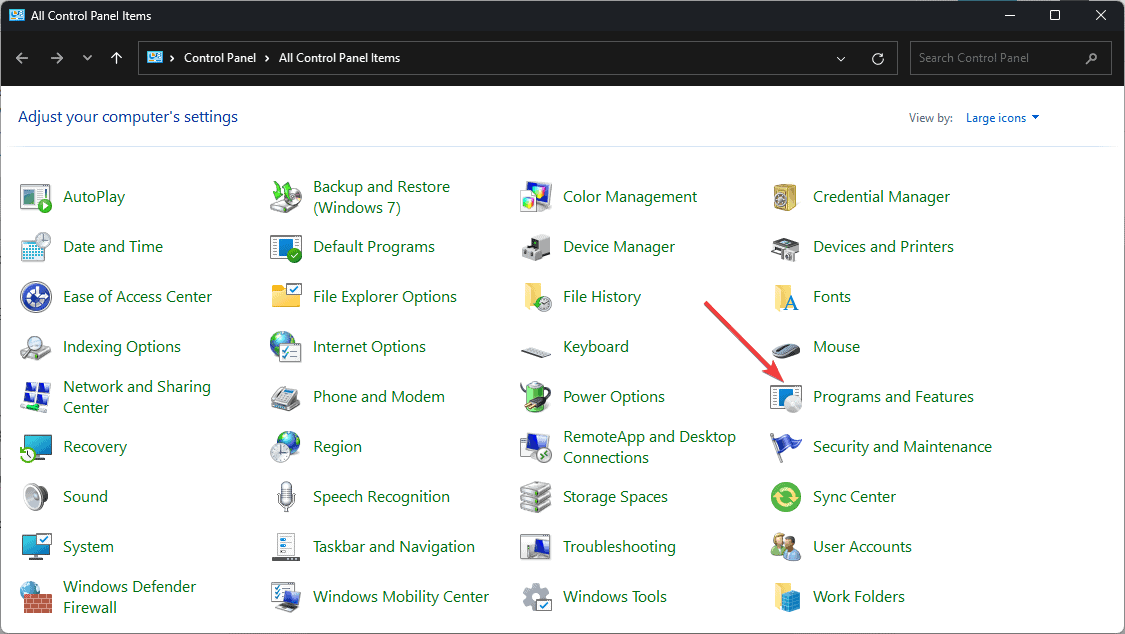Click the Control Panel address bar icon
The image size is (1125, 634).
[x=155, y=57]
